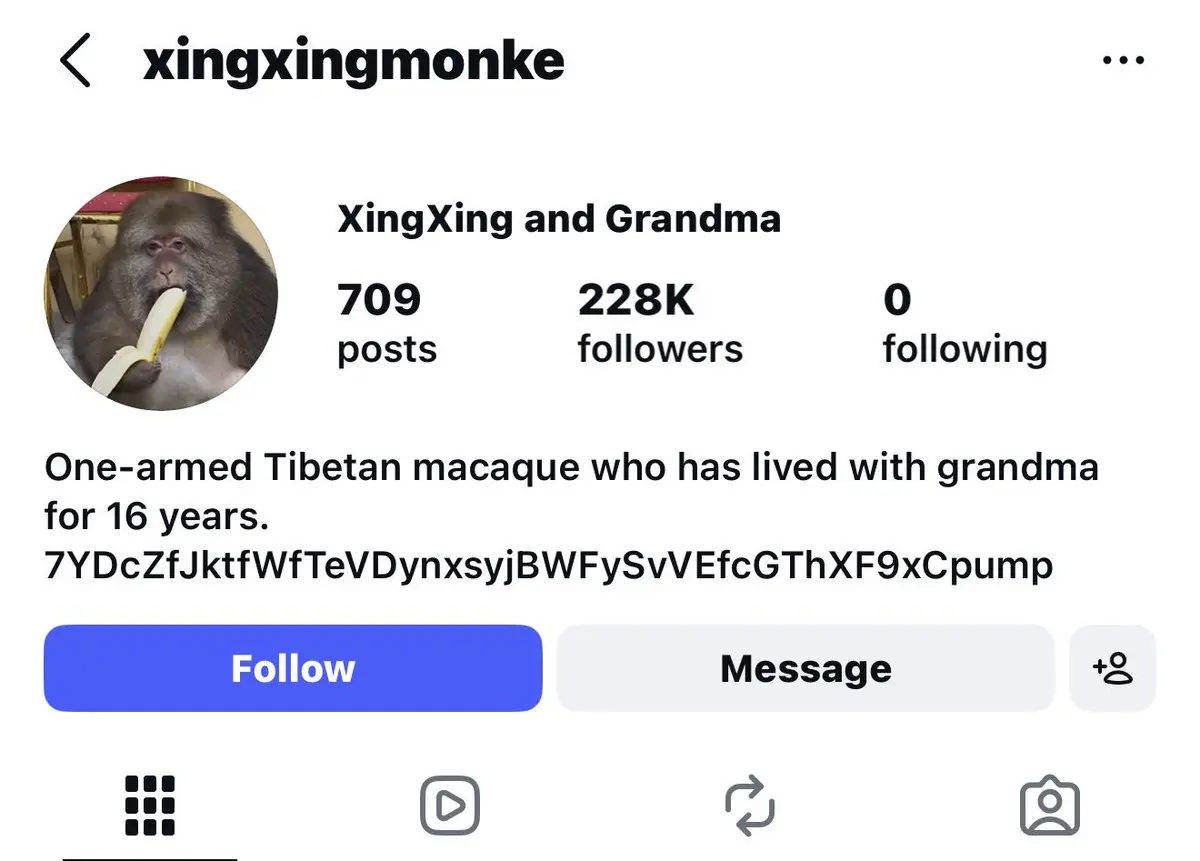Screen dimensions: 1200x861
Task: Show the reposts tab
Action: point(750,805)
